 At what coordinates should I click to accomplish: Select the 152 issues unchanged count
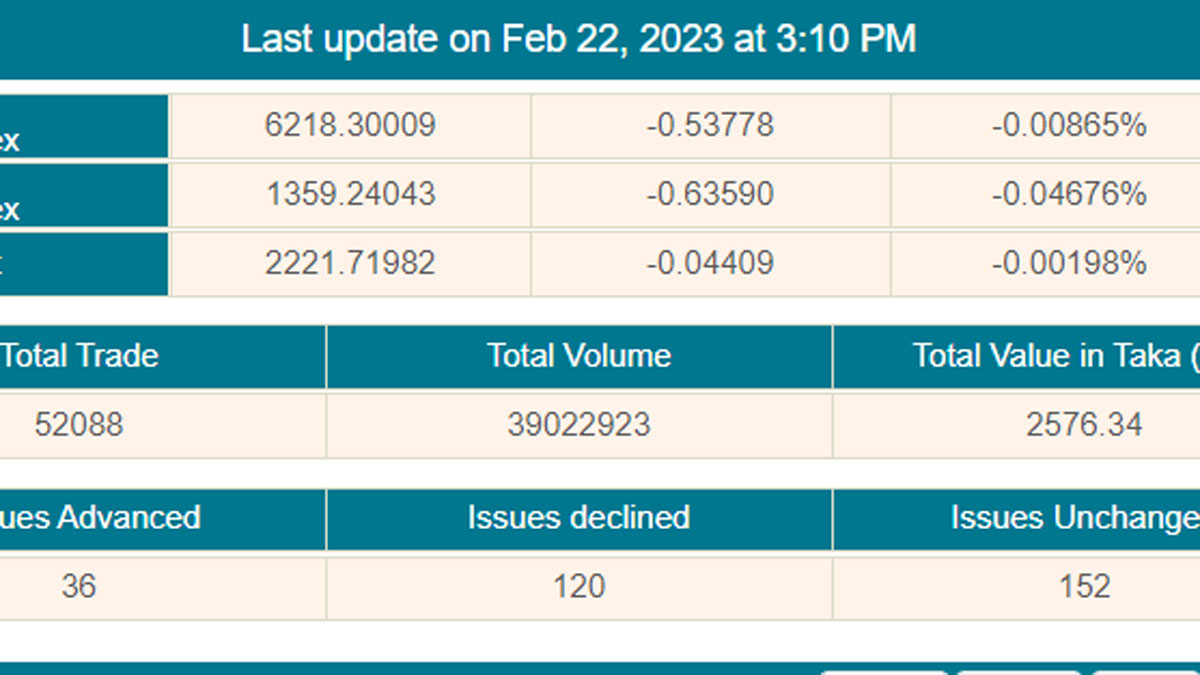pyautogui.click(x=1084, y=585)
